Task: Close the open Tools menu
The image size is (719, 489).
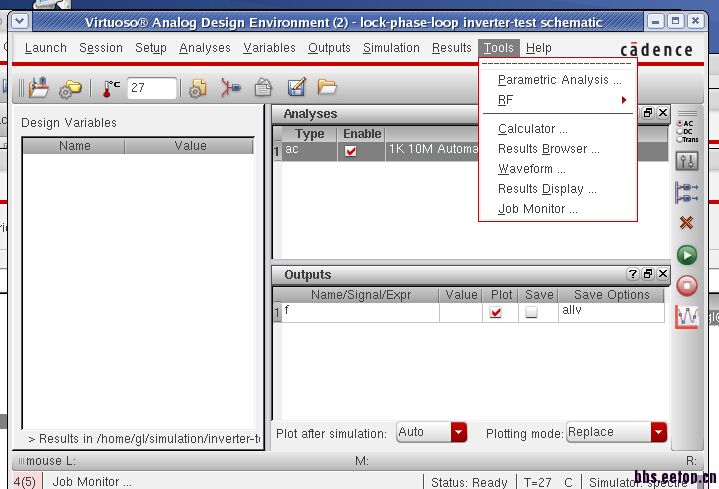Action: pyautogui.click(x=499, y=48)
